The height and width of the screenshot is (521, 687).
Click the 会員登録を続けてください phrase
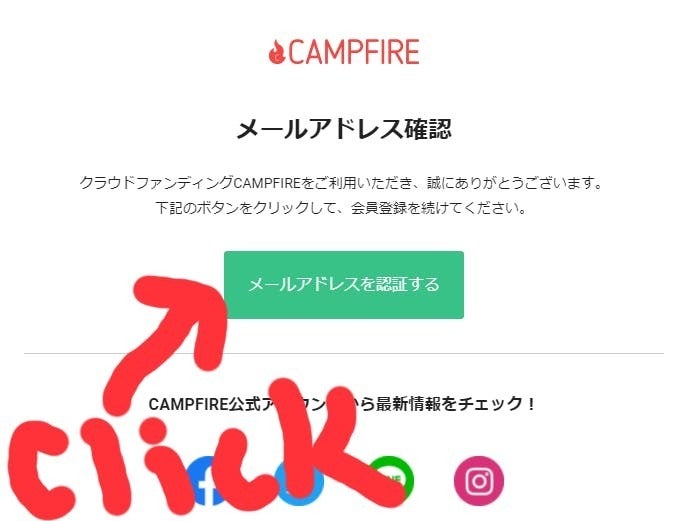point(439,207)
